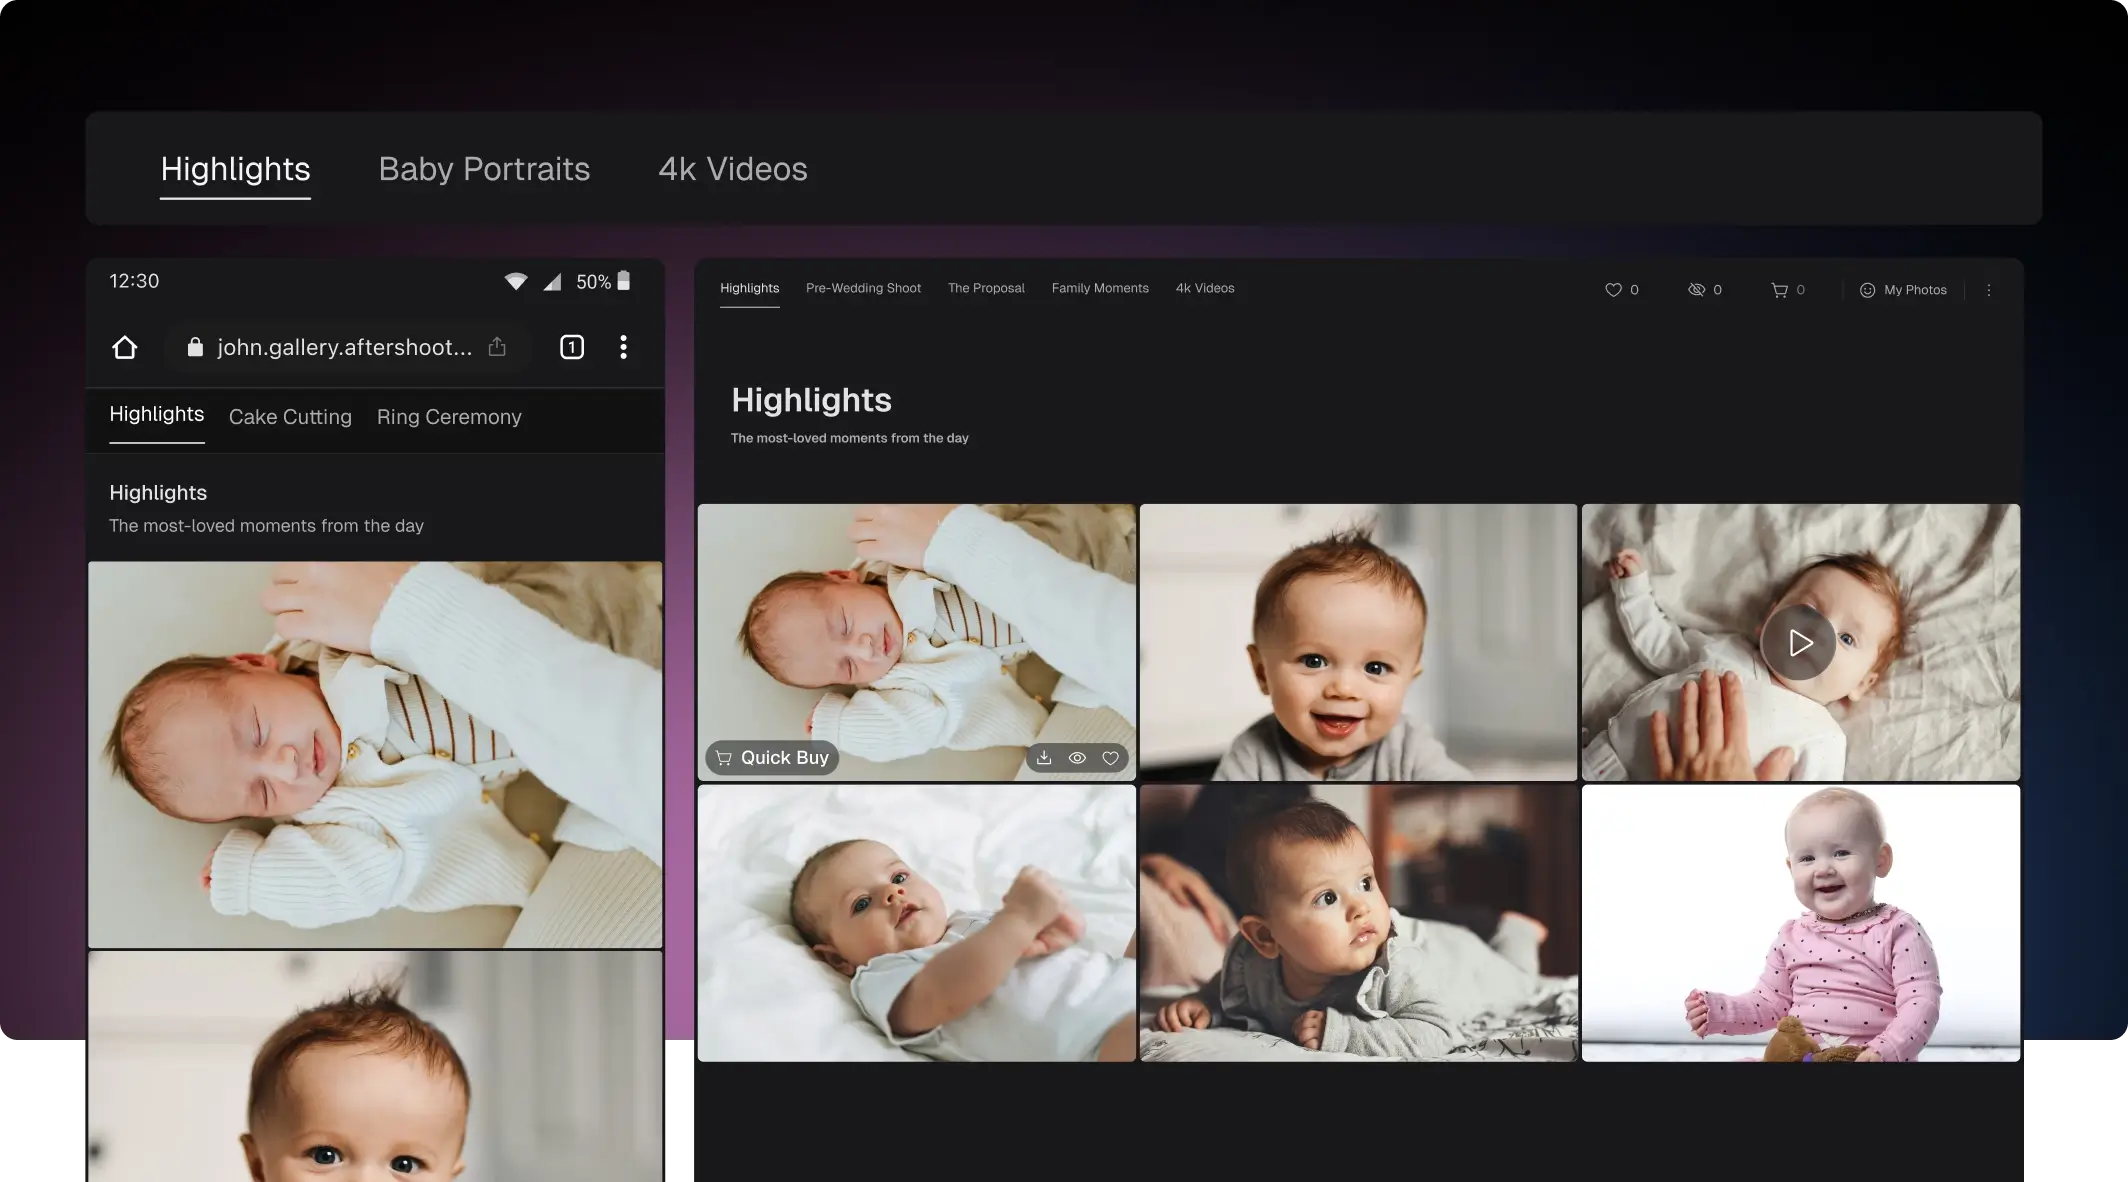Open the baby on tummy in grey outfit photo

pyautogui.click(x=1358, y=923)
